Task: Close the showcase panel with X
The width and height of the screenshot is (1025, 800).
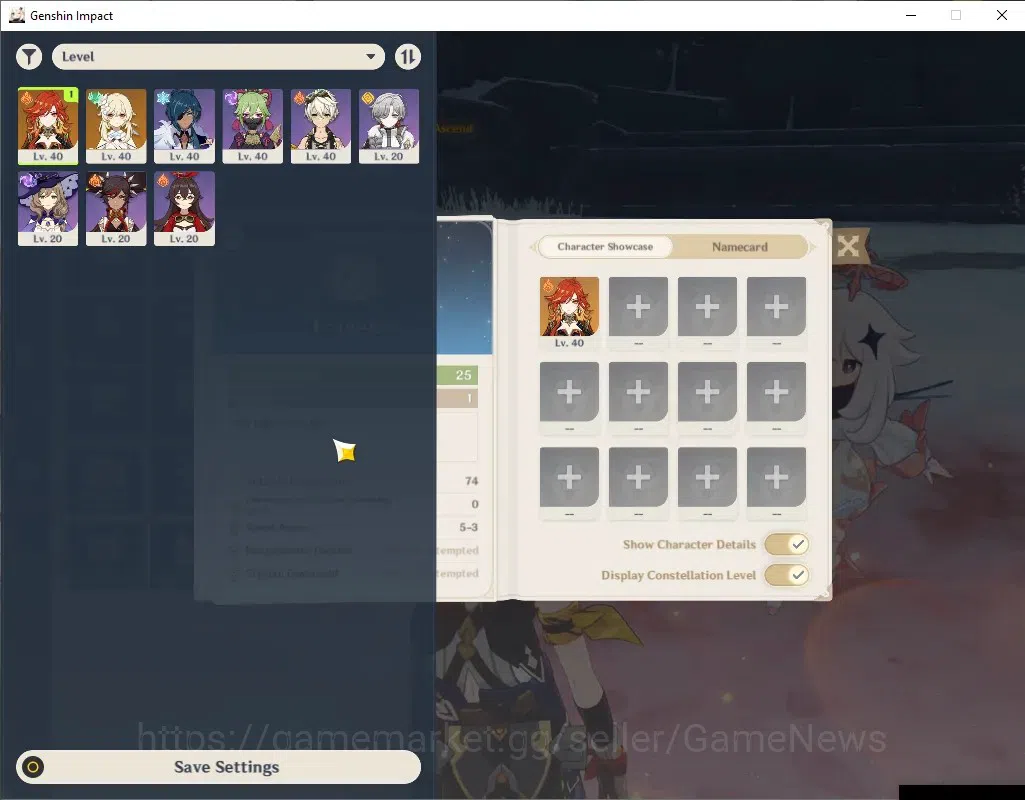Action: click(848, 246)
